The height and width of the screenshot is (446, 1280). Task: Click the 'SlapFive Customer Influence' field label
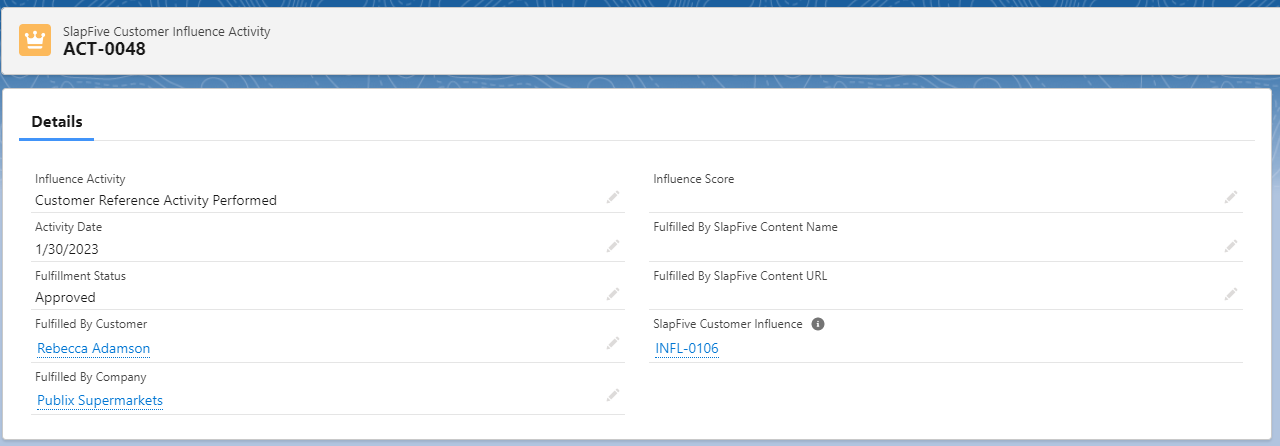pyautogui.click(x=727, y=324)
